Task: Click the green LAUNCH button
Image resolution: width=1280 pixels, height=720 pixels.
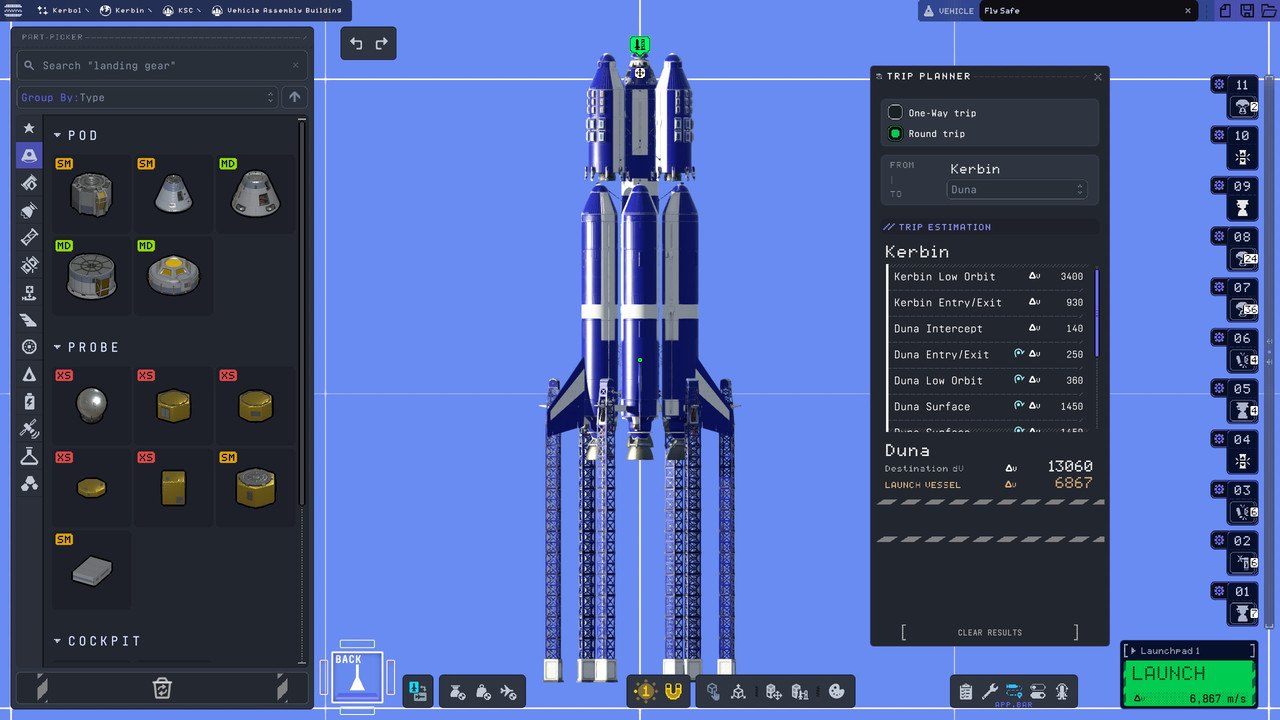Action: coord(1189,683)
